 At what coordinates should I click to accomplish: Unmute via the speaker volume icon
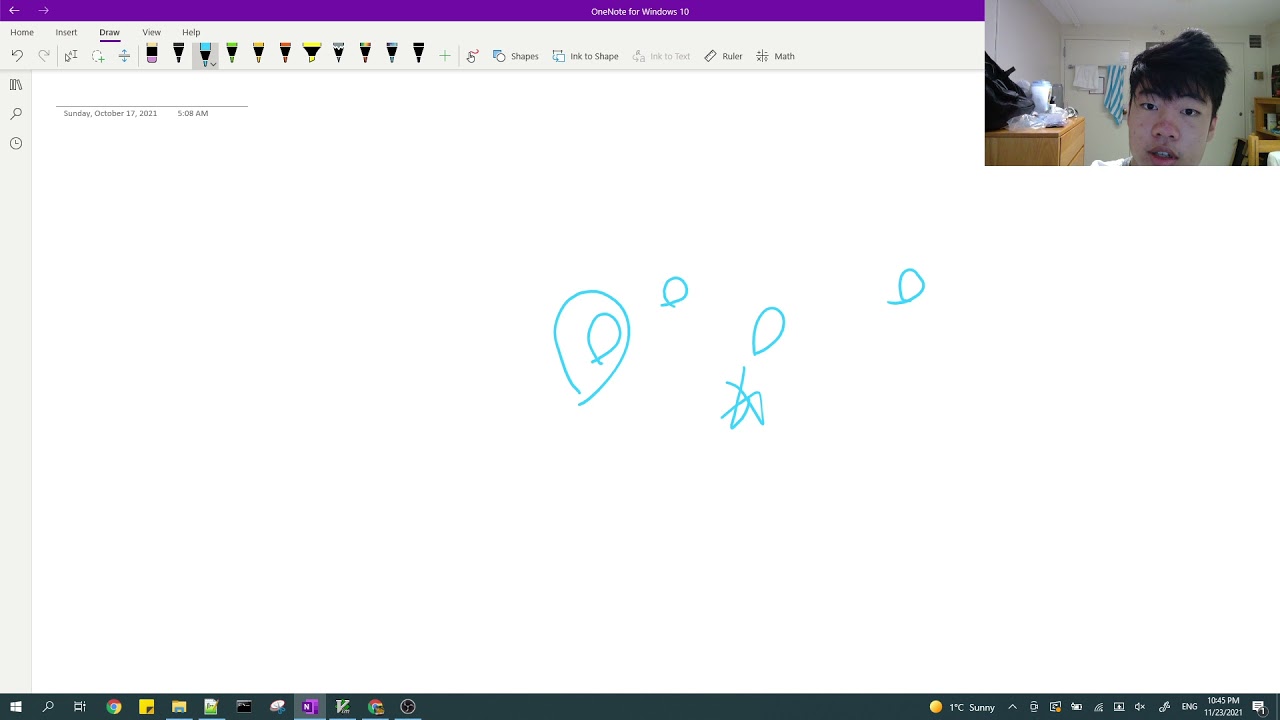point(1140,707)
